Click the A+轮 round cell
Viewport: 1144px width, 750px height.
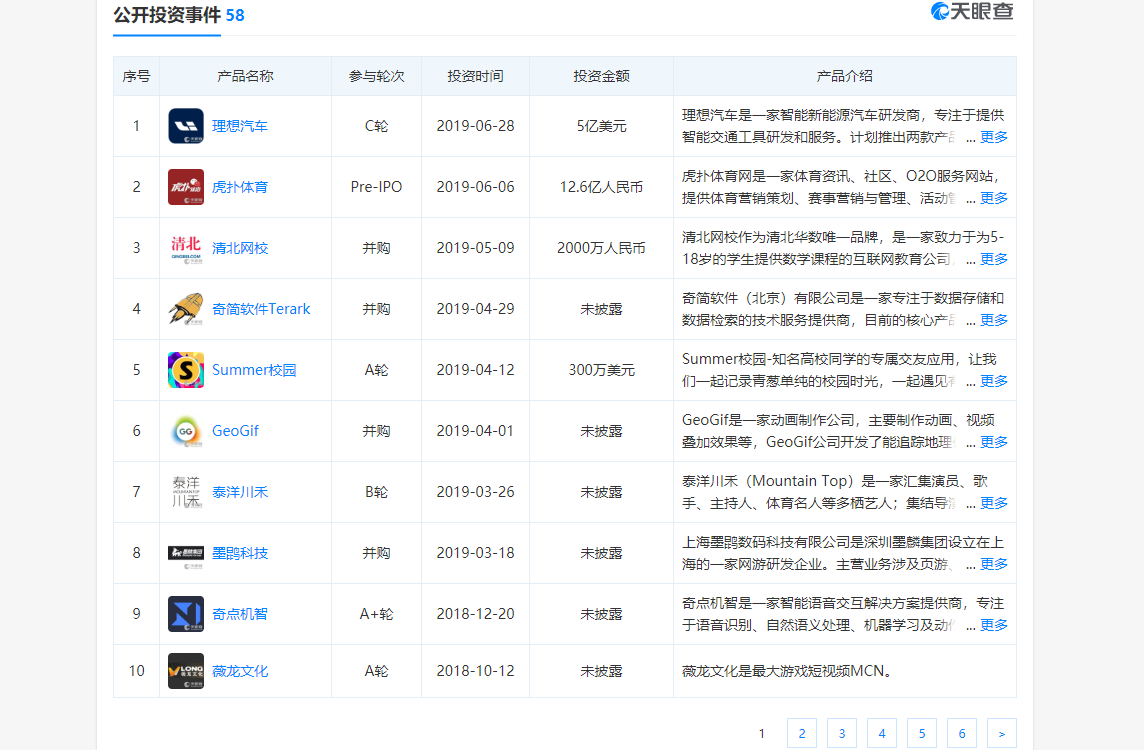(x=376, y=614)
